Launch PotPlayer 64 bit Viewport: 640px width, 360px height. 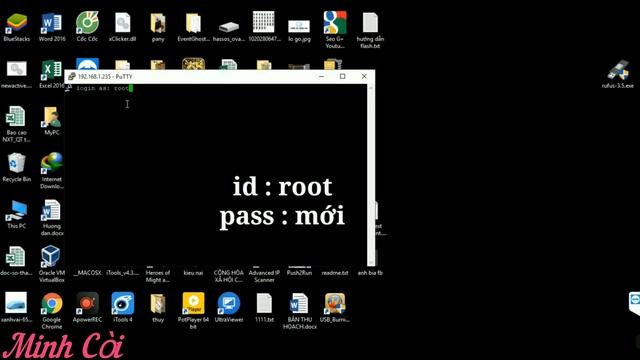tap(193, 311)
